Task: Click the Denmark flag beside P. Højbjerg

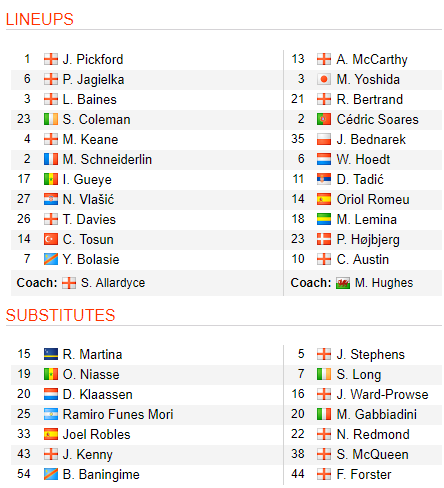Action: pos(324,239)
